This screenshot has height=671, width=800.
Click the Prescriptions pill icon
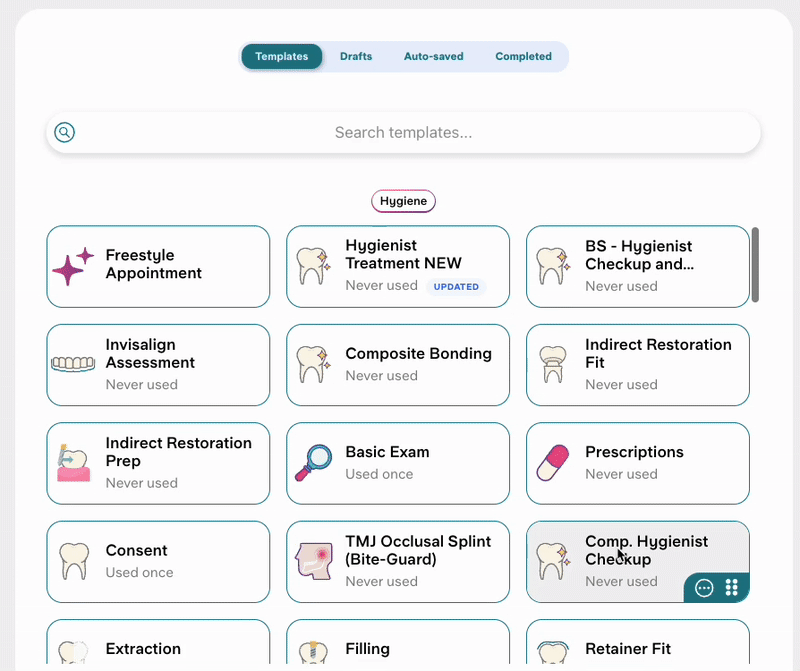[553, 463]
